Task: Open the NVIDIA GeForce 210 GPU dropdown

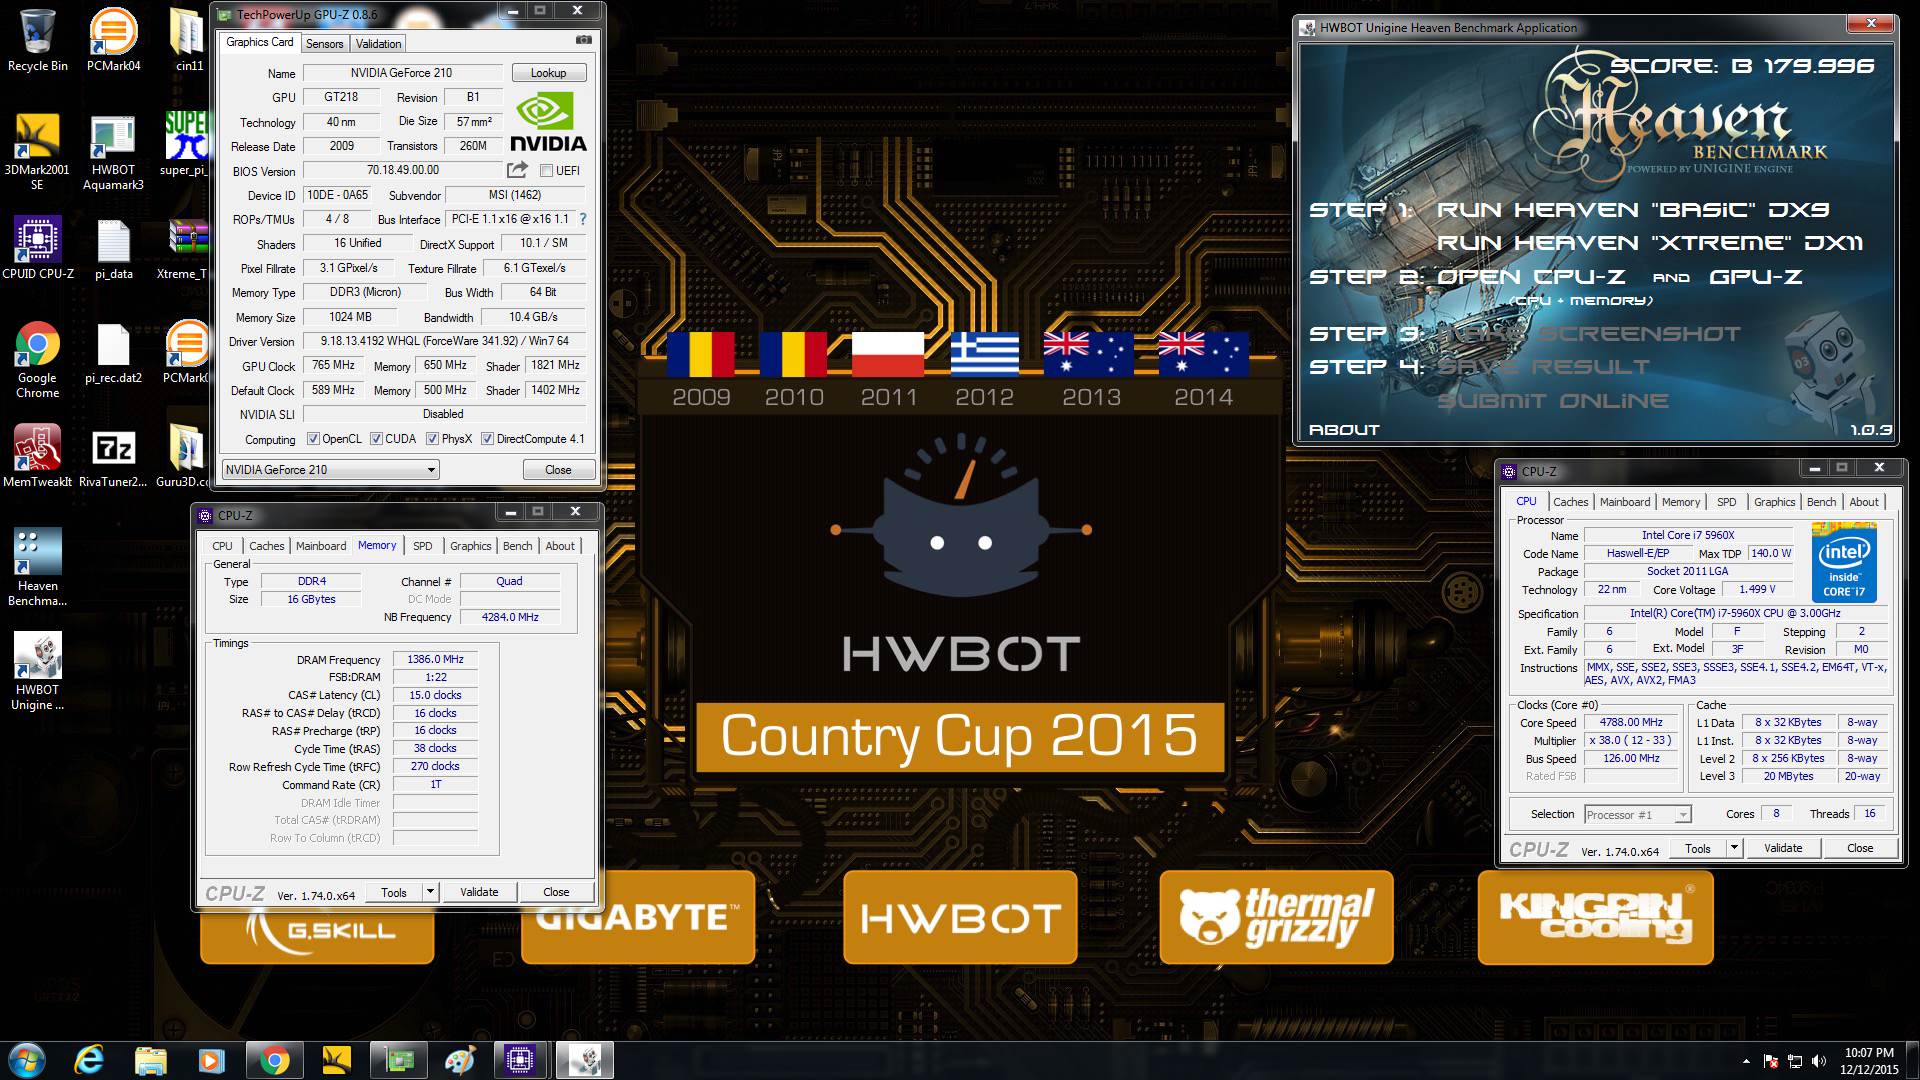Action: [331, 470]
